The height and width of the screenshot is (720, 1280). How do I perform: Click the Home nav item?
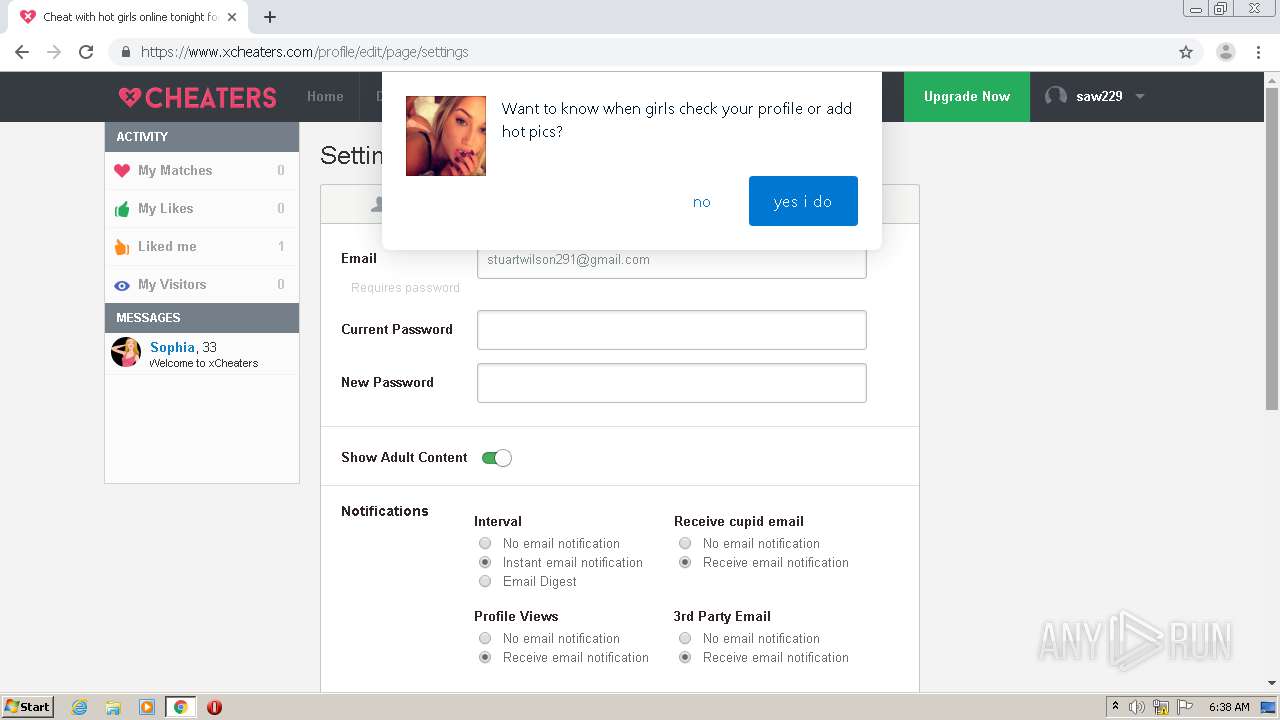pos(325,97)
